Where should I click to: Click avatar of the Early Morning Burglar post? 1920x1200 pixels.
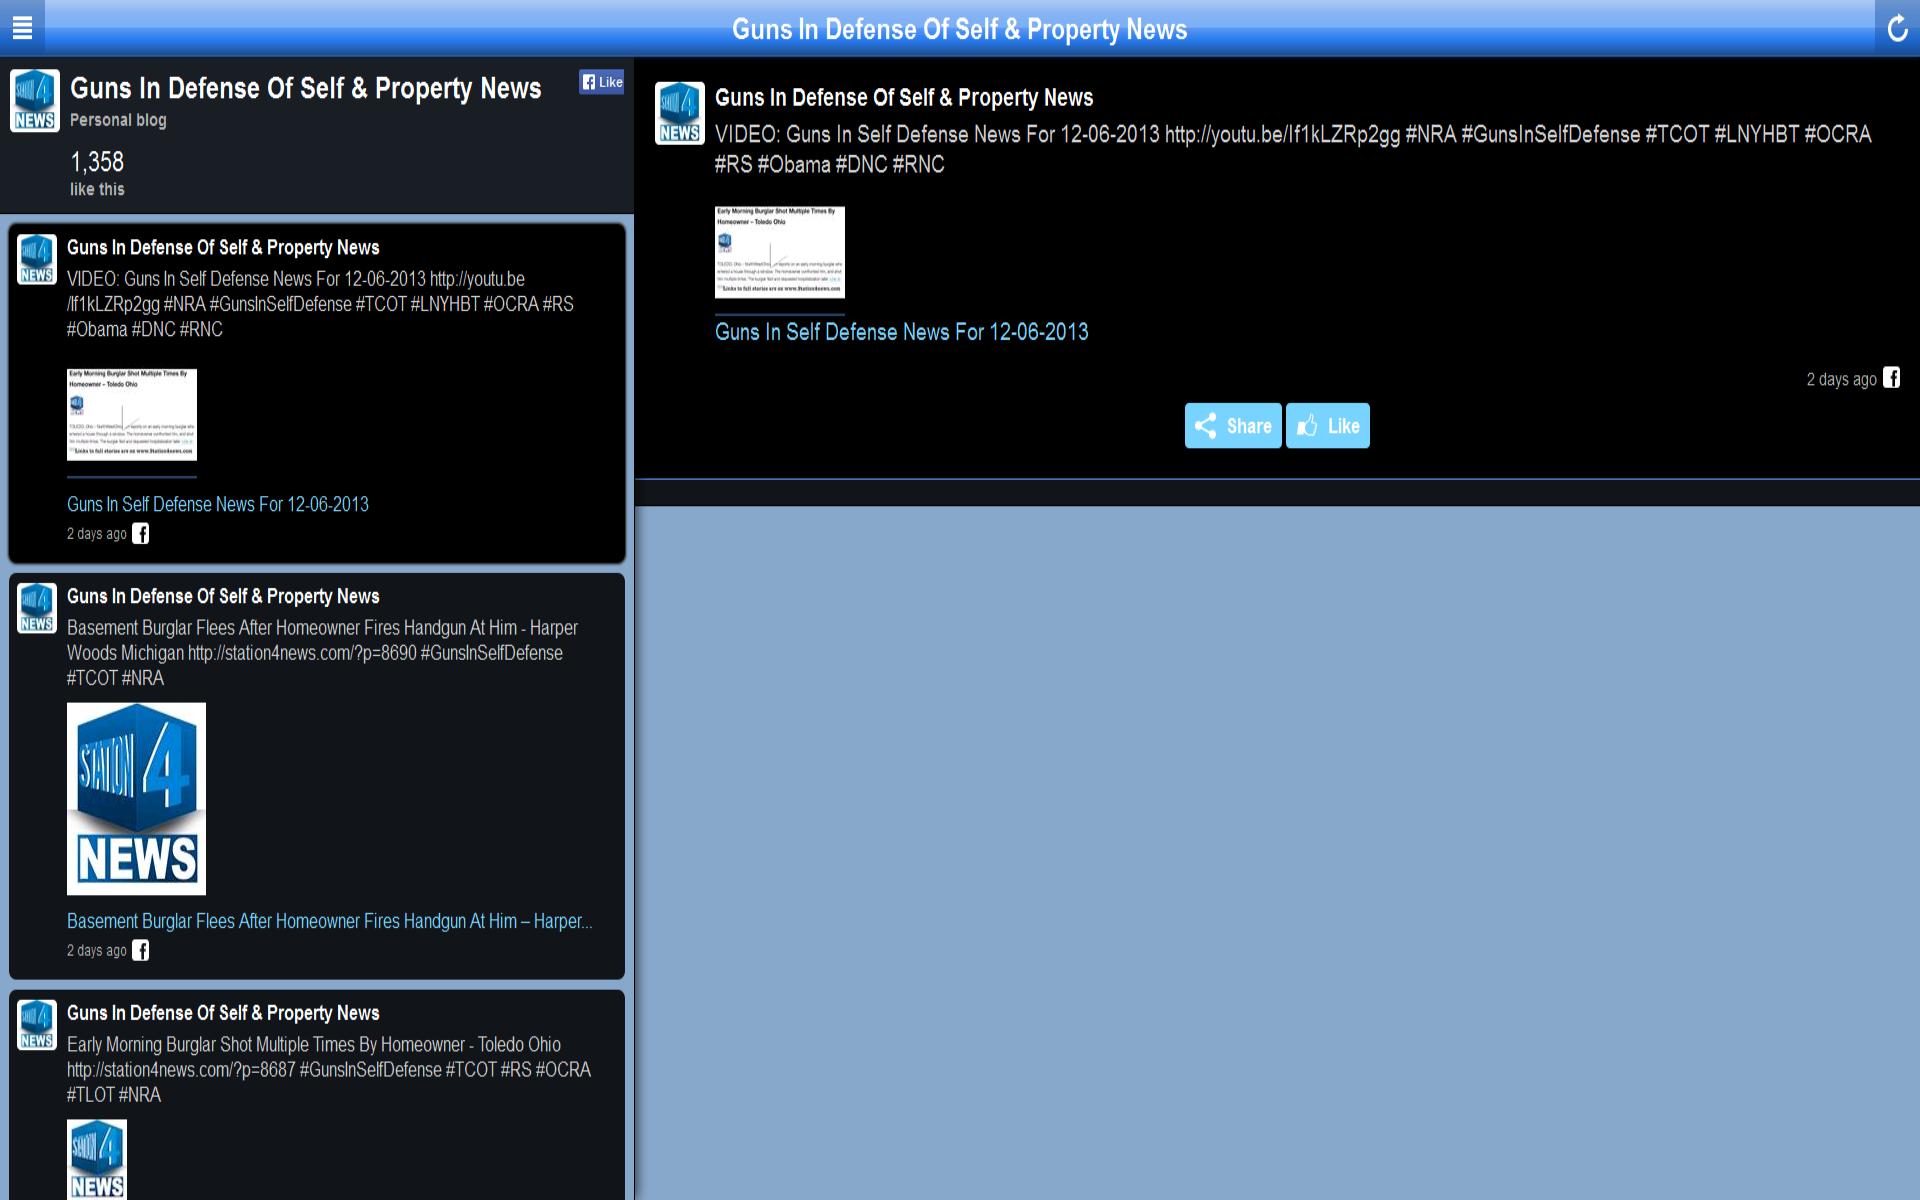[x=37, y=1026]
